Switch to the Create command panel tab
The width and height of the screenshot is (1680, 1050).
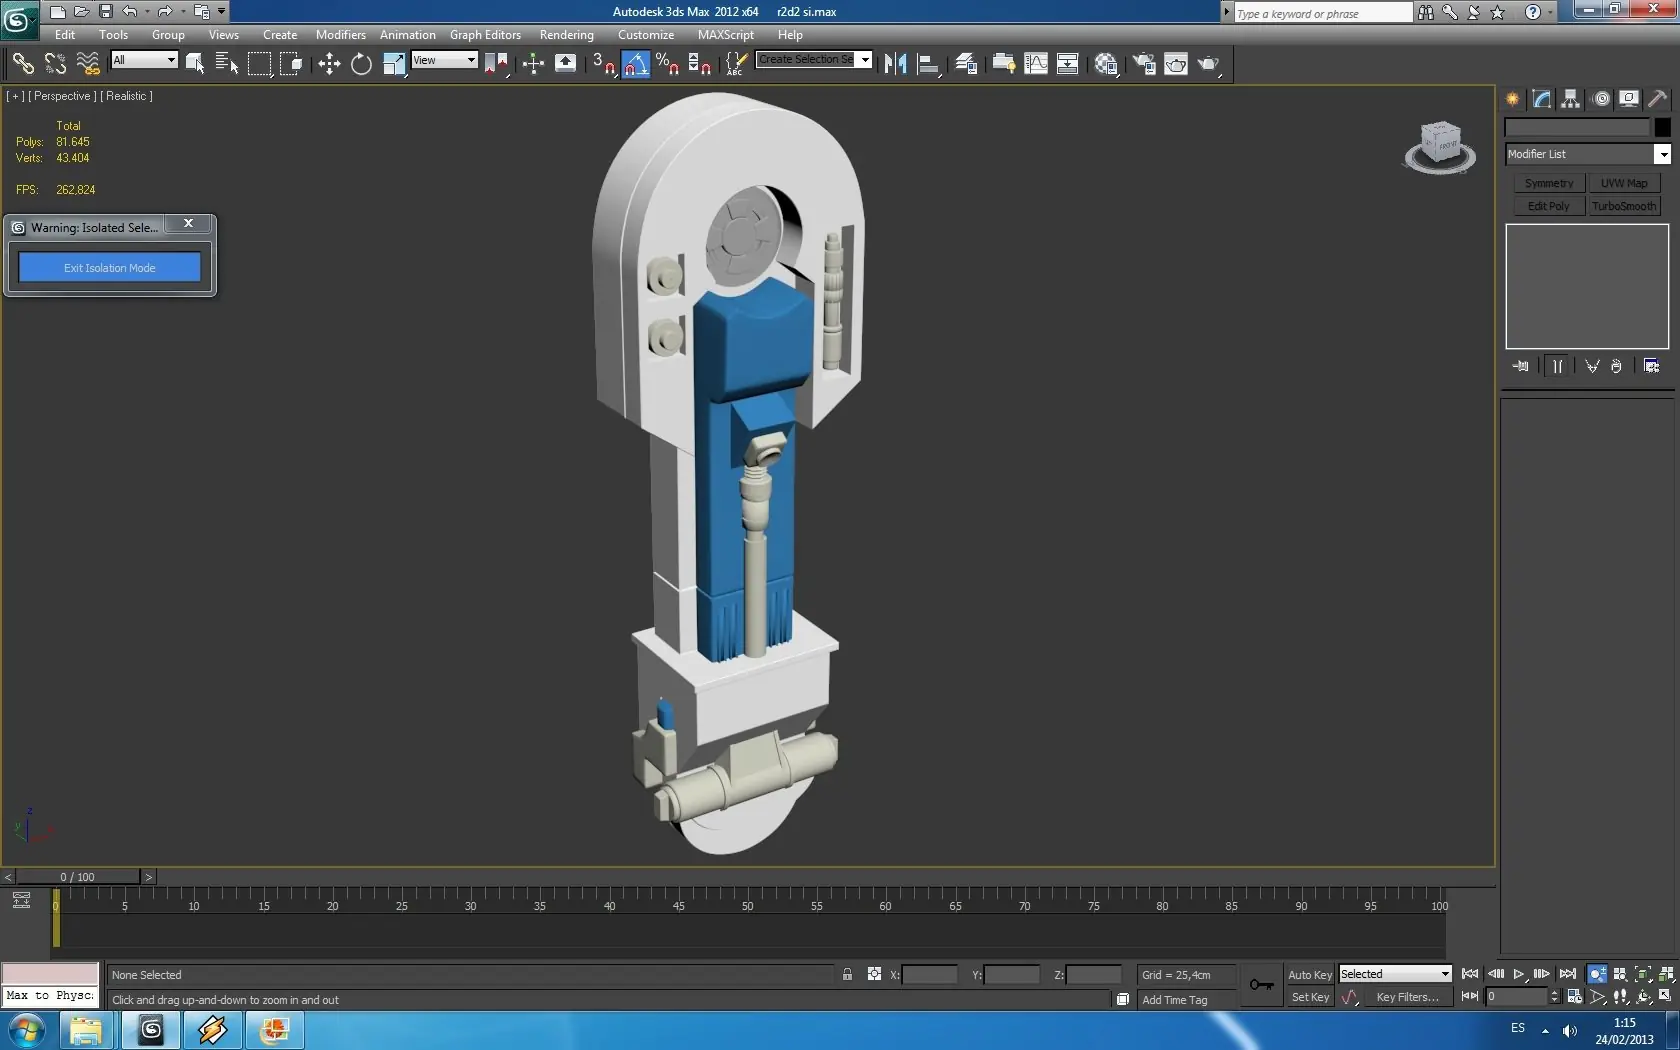[x=1513, y=99]
